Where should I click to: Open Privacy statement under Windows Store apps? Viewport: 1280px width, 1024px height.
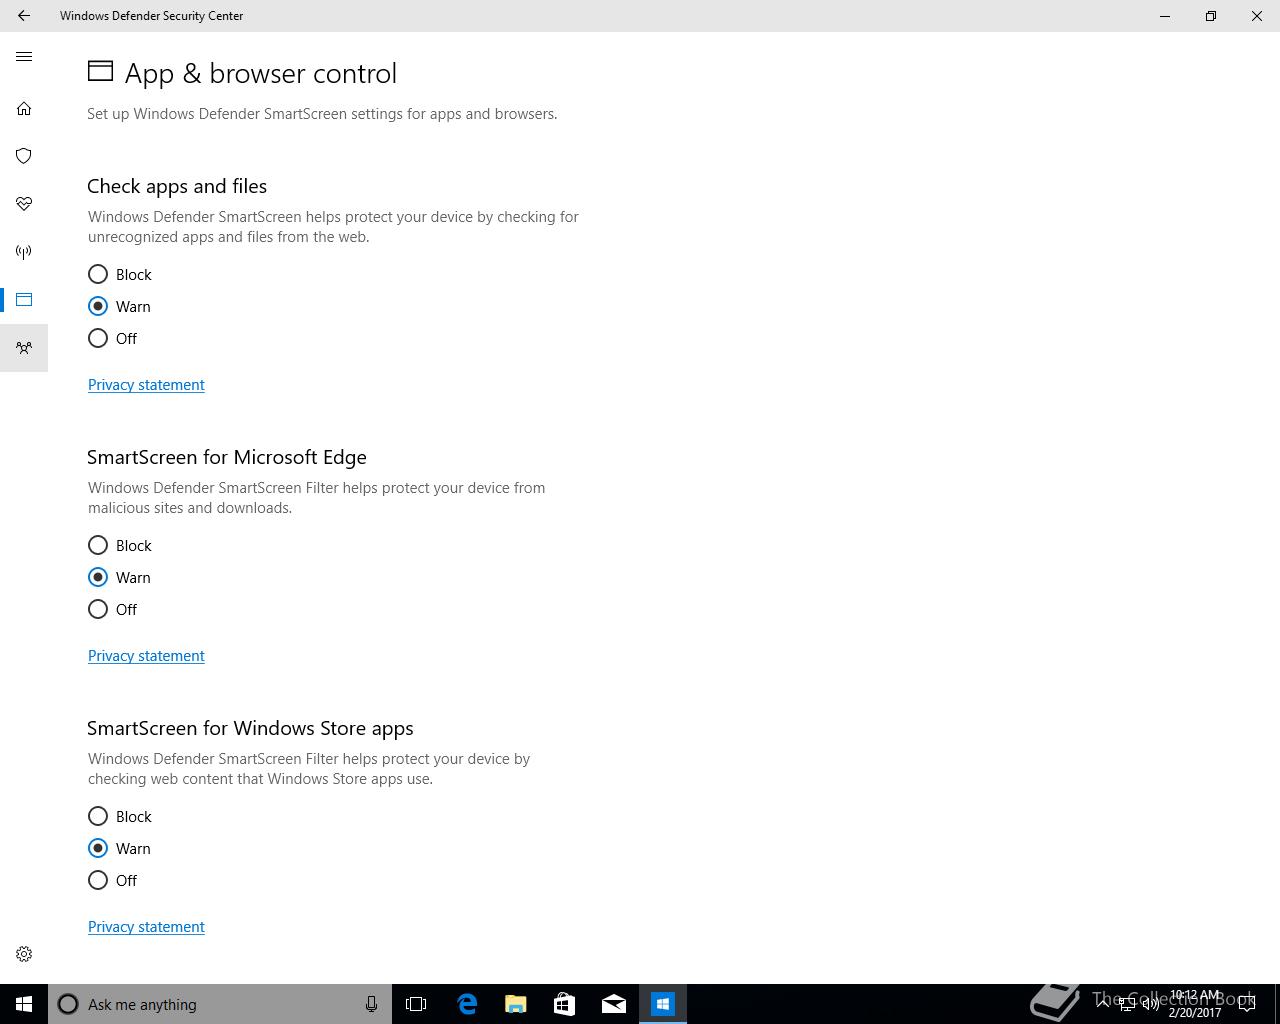coord(146,927)
